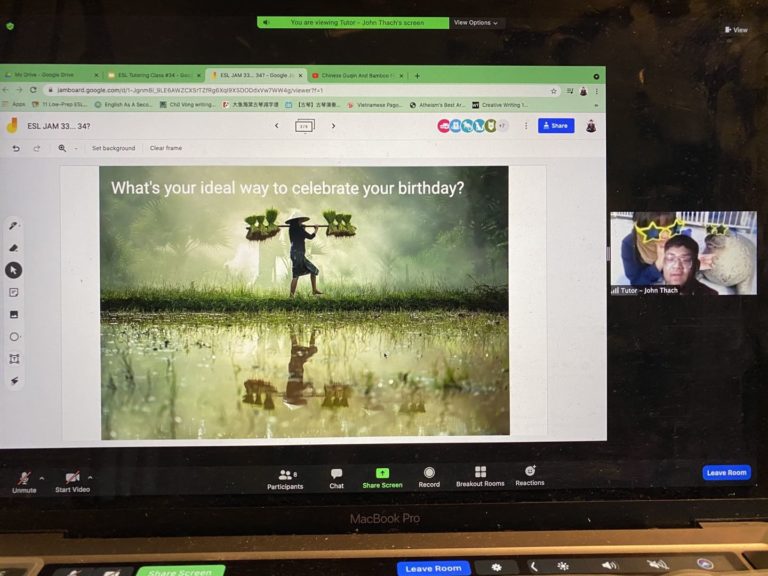Click the ESL JAM 33... 34? title
Screen dimensions: 768x576
[59, 126]
